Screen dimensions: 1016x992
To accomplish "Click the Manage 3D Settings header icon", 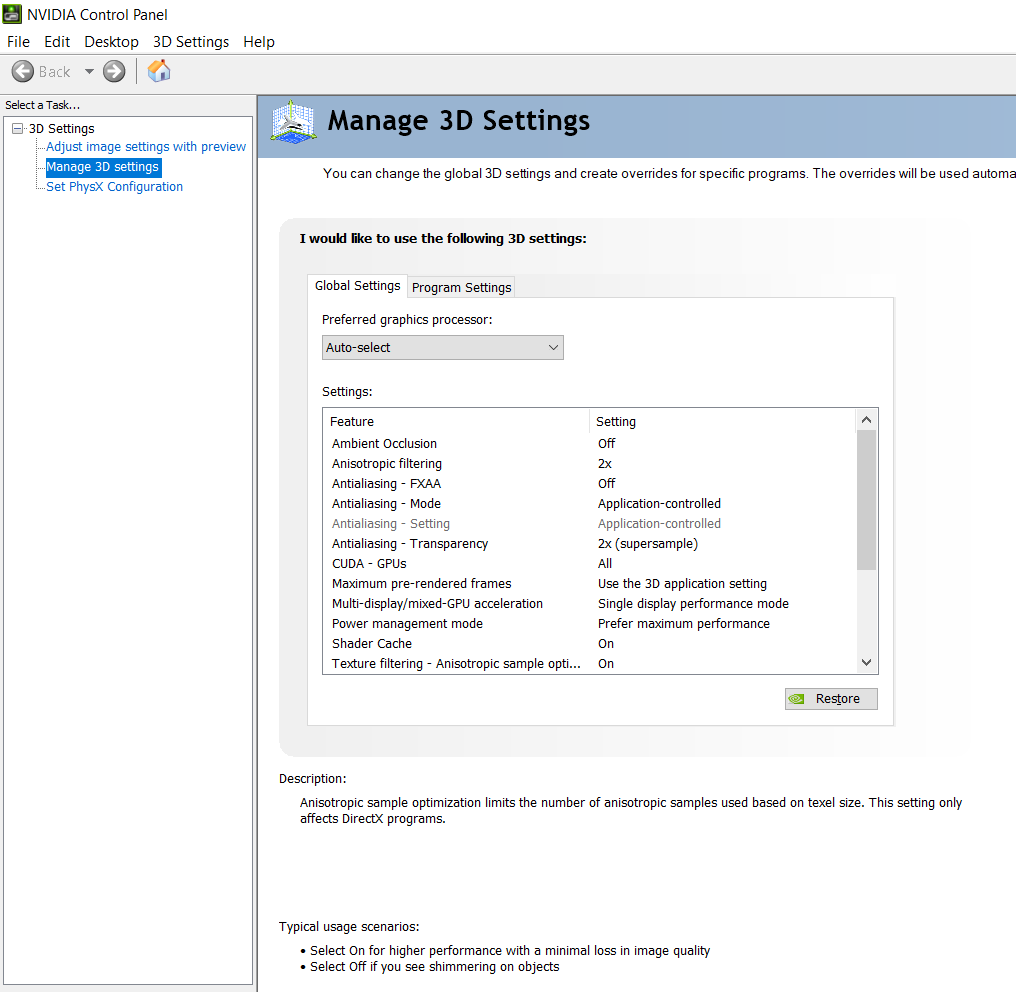I will click(x=294, y=122).
